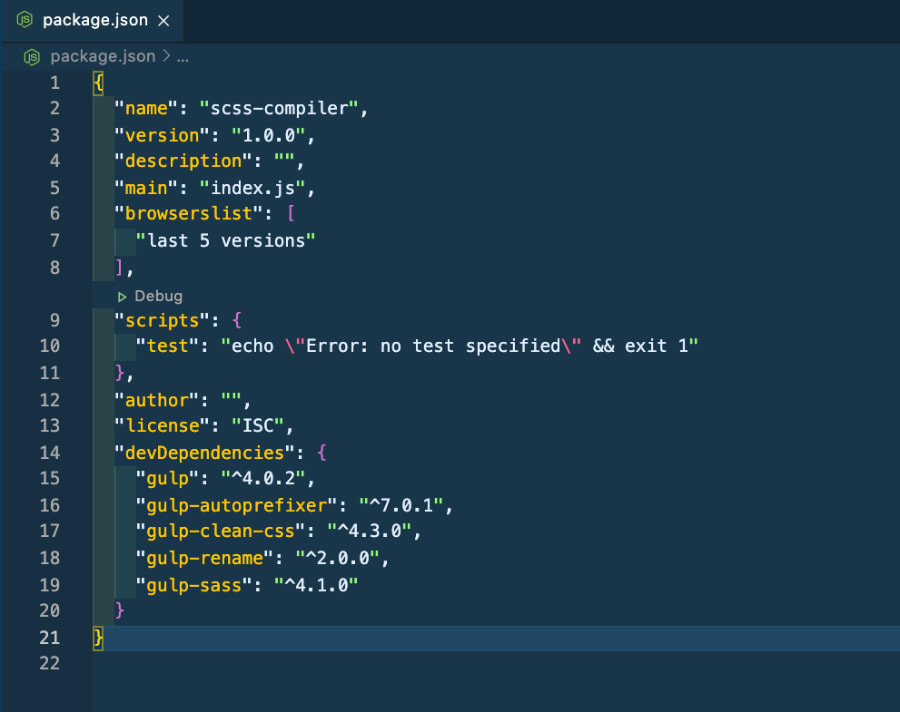Click the "^4.0.2" value
900x712 pixels.
(x=263, y=478)
